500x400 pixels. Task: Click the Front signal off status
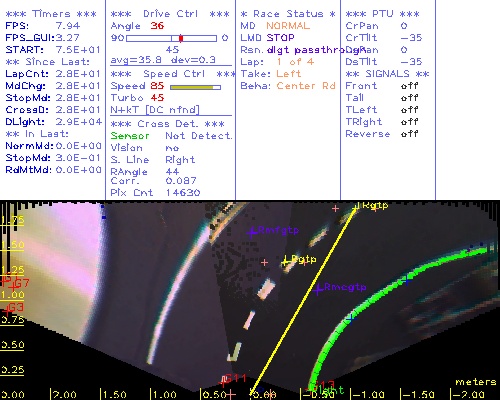410,86
